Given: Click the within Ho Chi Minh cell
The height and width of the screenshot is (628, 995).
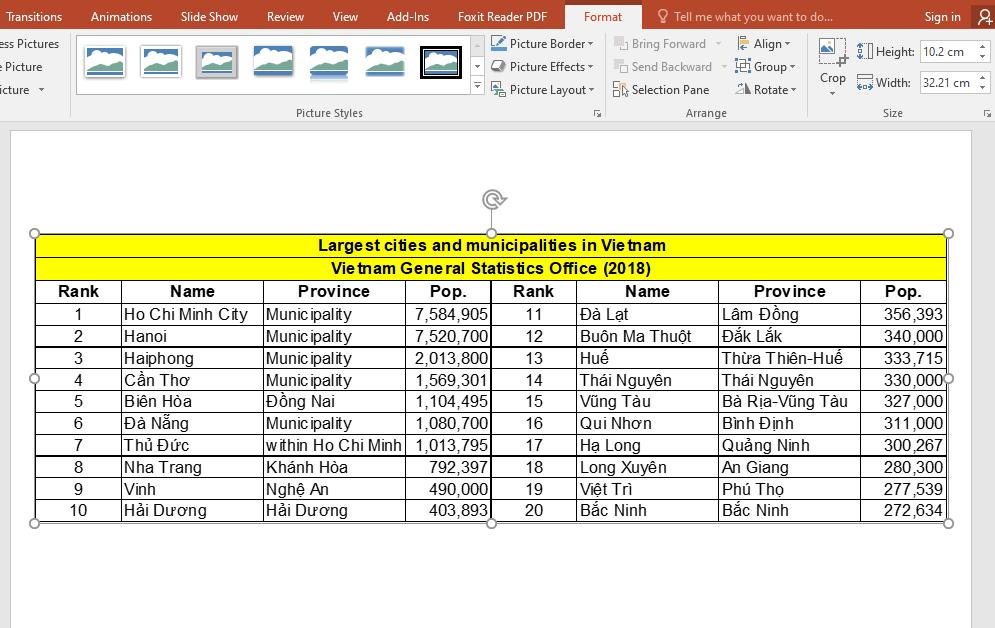Looking at the screenshot, I should click(334, 445).
